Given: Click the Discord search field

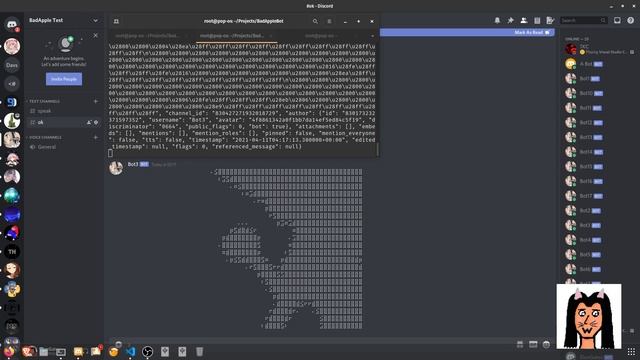Looking at the screenshot, I should pyautogui.click(x=583, y=20).
